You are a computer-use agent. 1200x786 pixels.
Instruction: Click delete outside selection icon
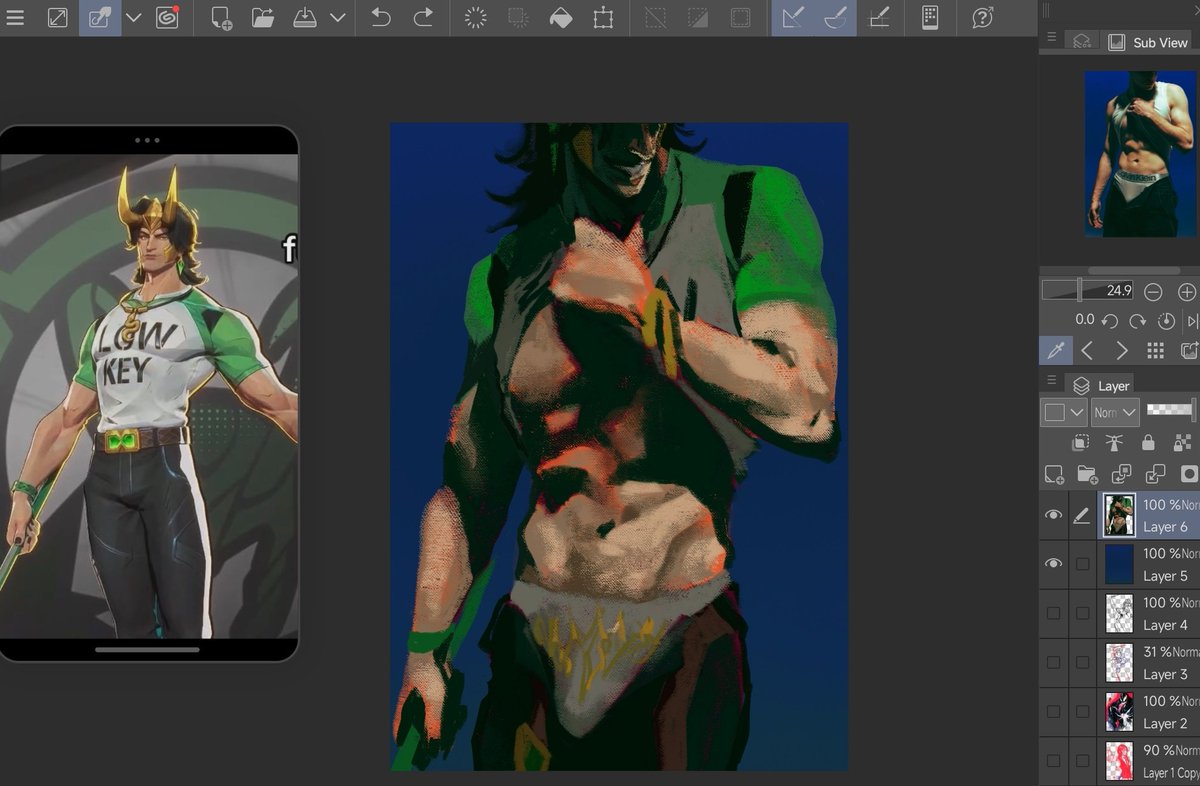pyautogui.click(x=518, y=17)
